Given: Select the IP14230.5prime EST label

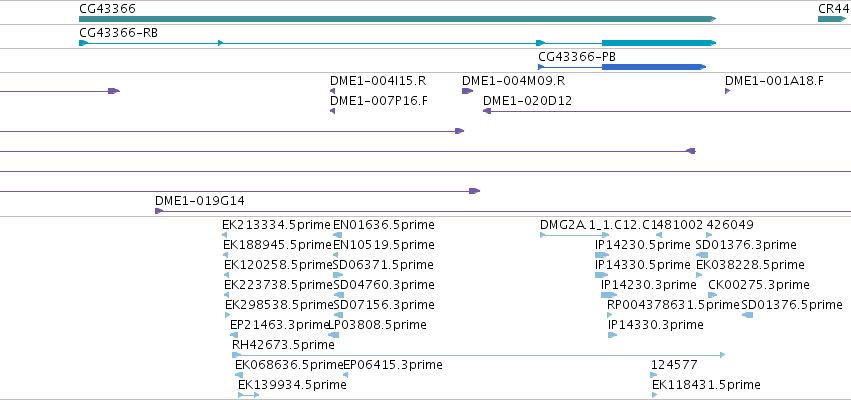Looking at the screenshot, I should (x=643, y=245).
